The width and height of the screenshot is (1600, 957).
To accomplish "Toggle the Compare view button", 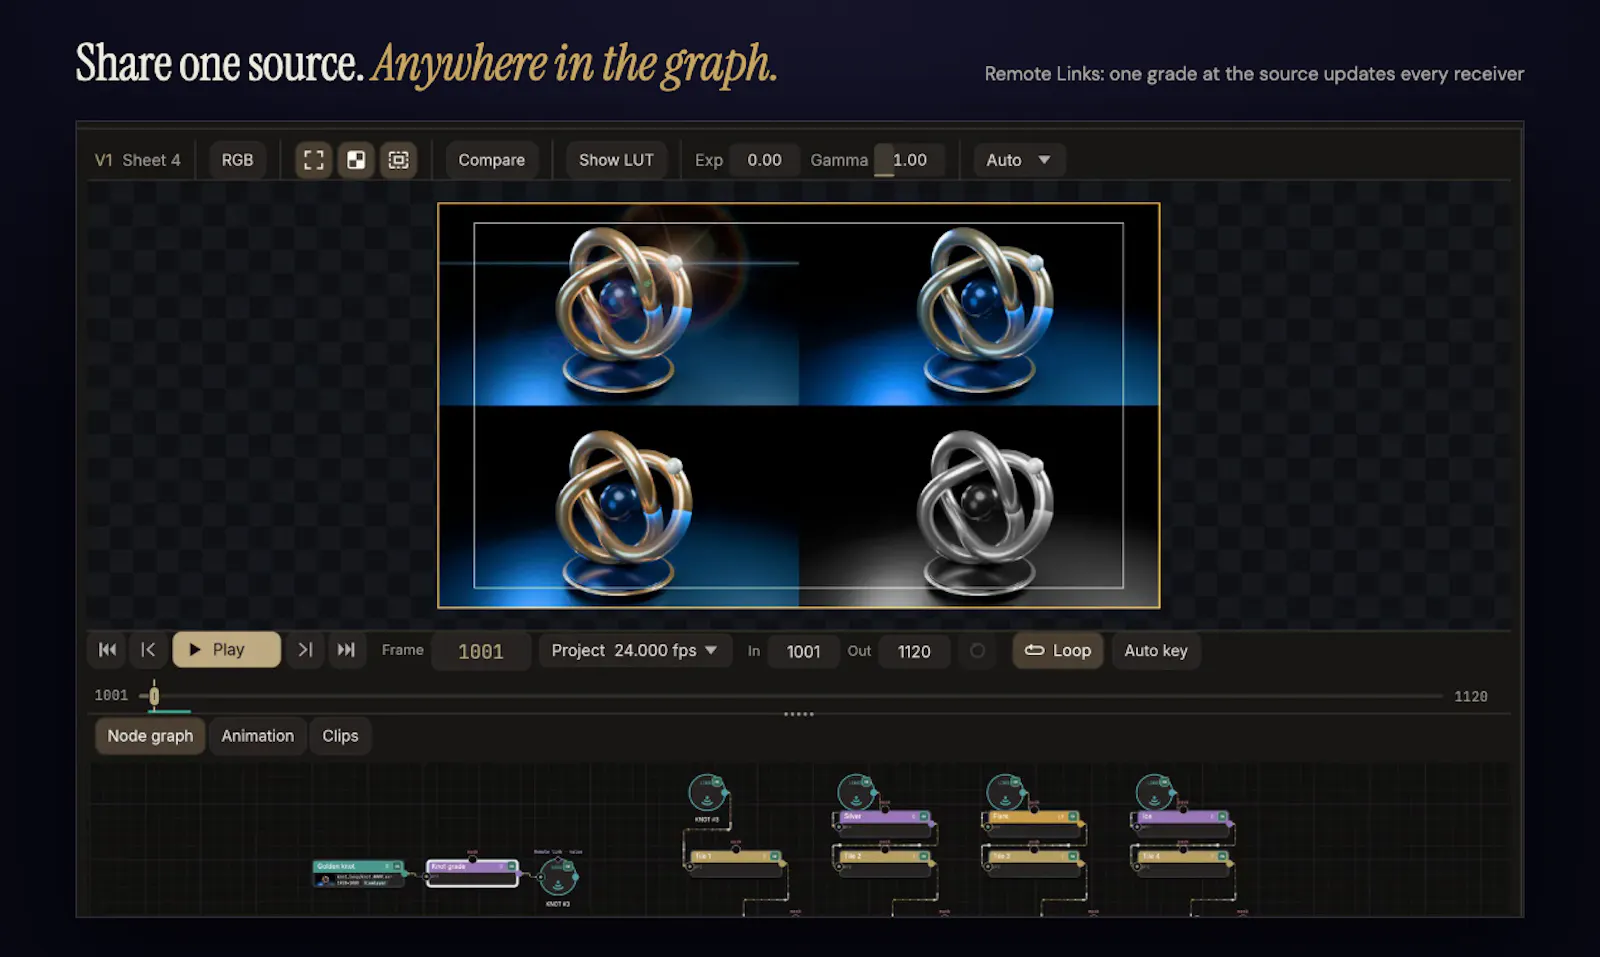I will [x=491, y=160].
